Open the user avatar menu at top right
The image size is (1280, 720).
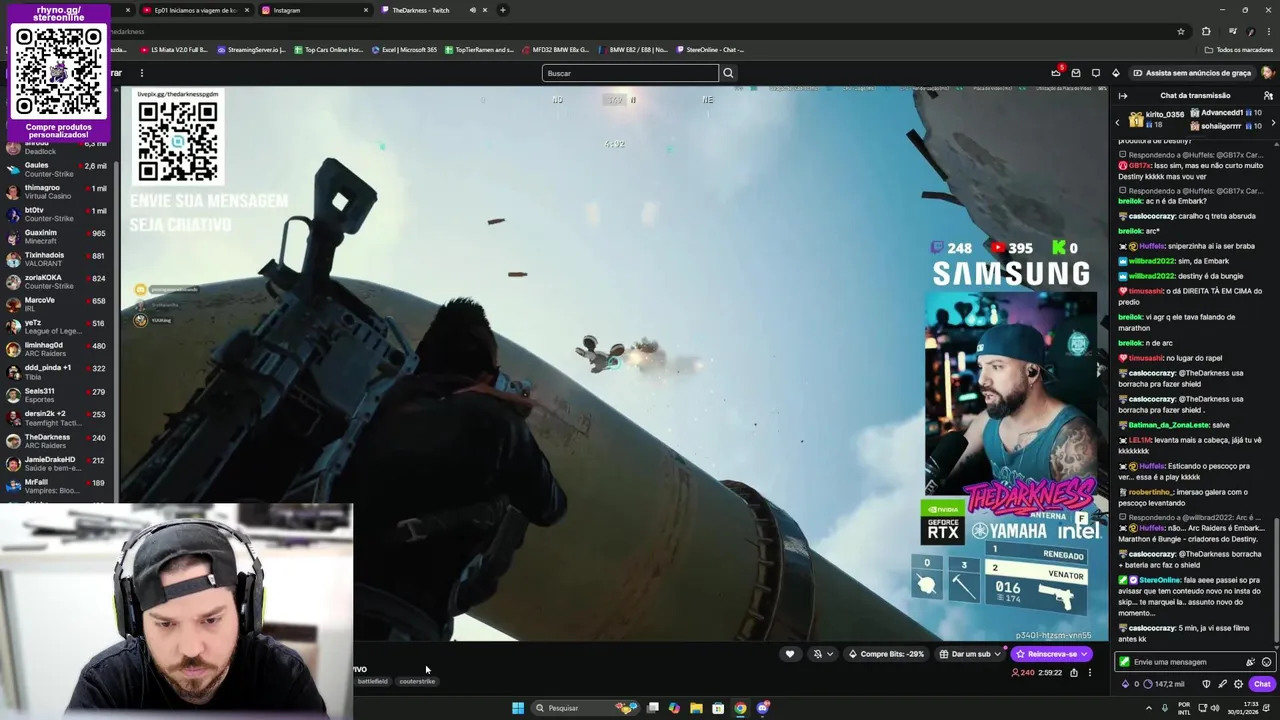click(x=1268, y=73)
